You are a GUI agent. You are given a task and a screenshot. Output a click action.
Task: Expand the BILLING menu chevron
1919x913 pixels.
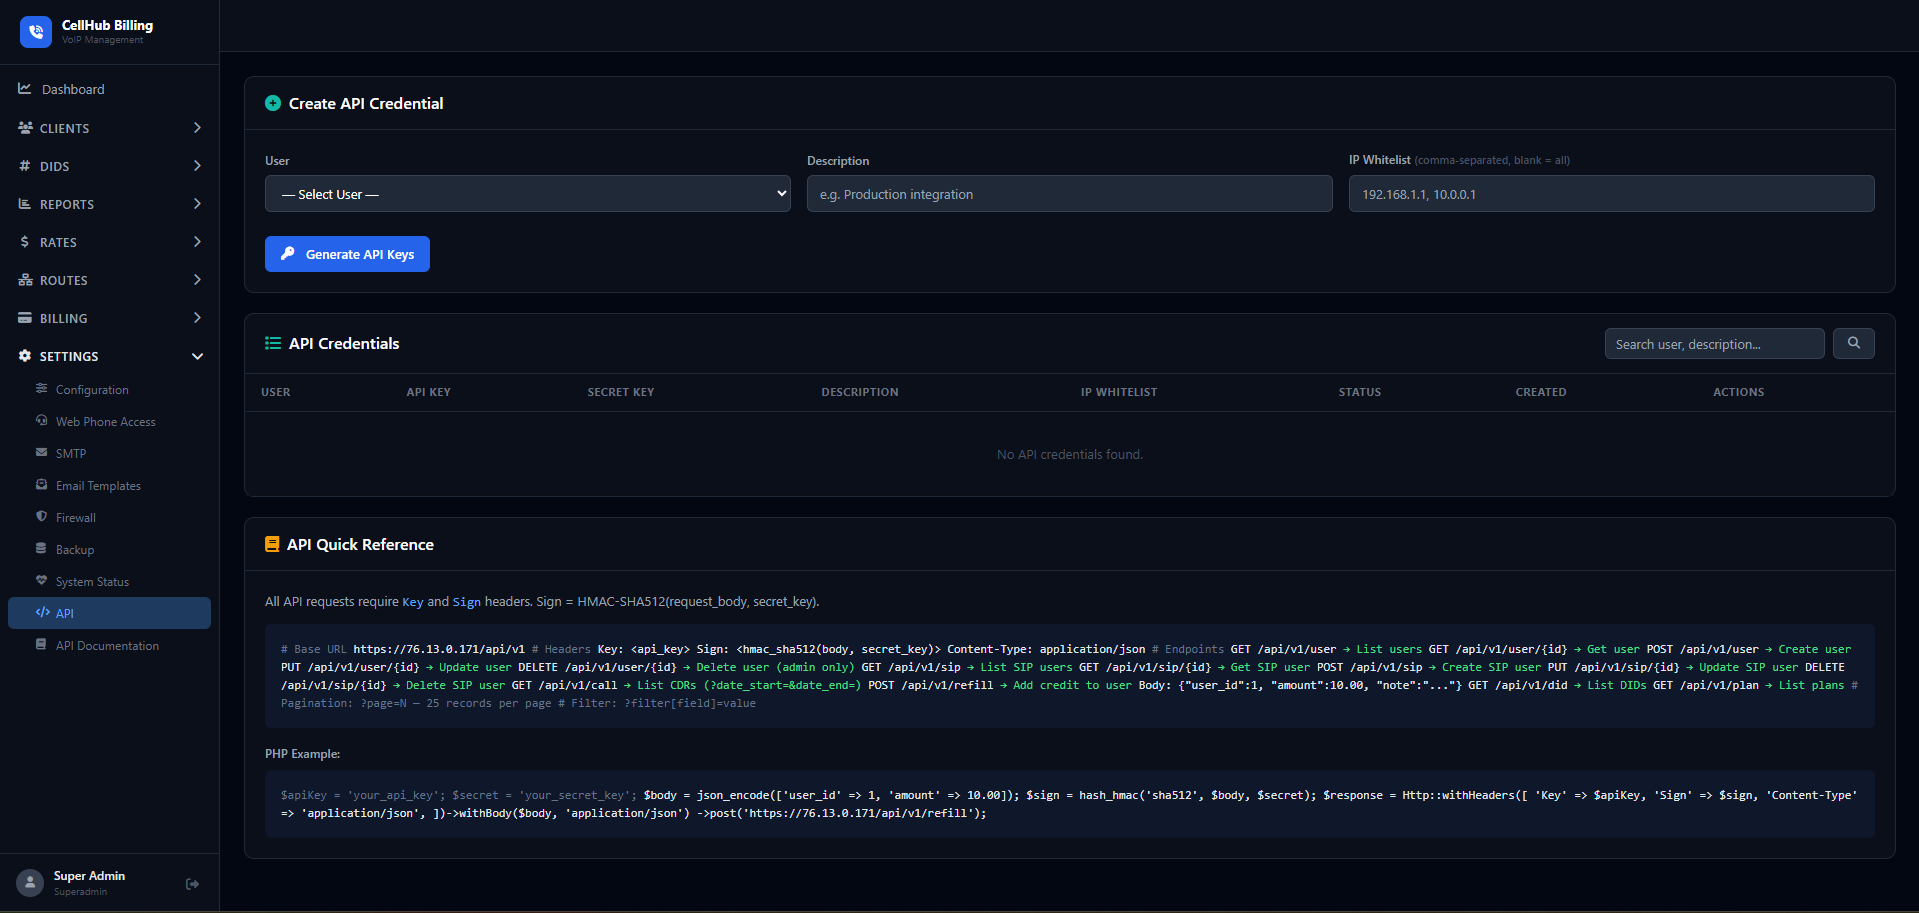(197, 318)
